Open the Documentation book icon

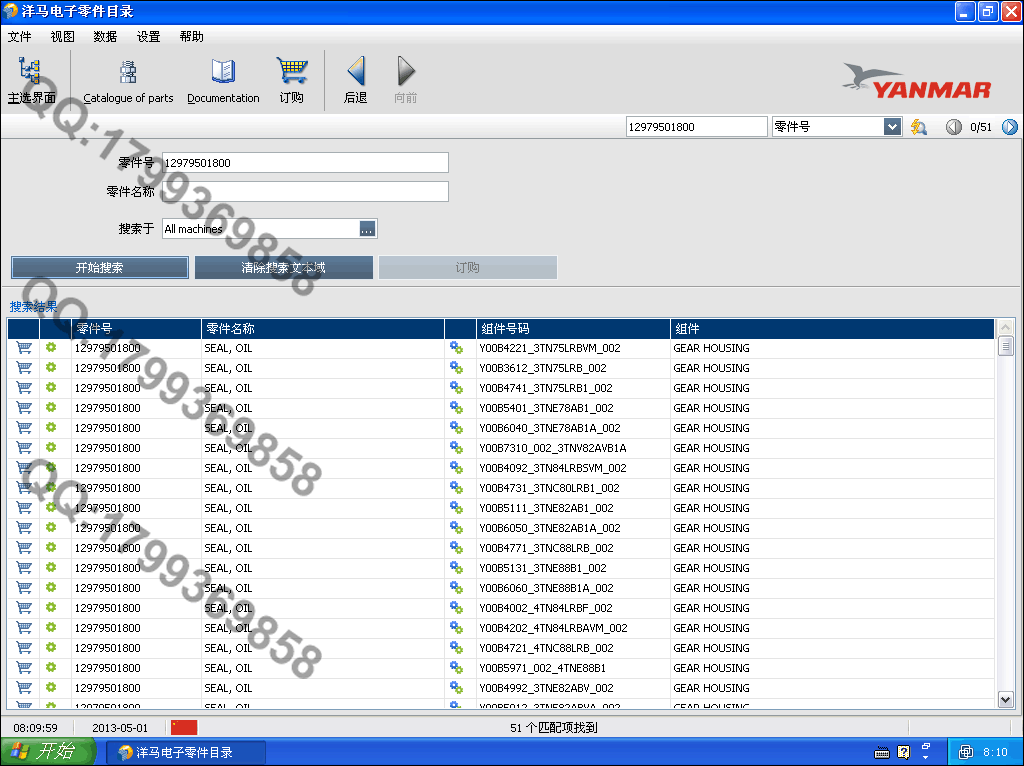coord(223,72)
